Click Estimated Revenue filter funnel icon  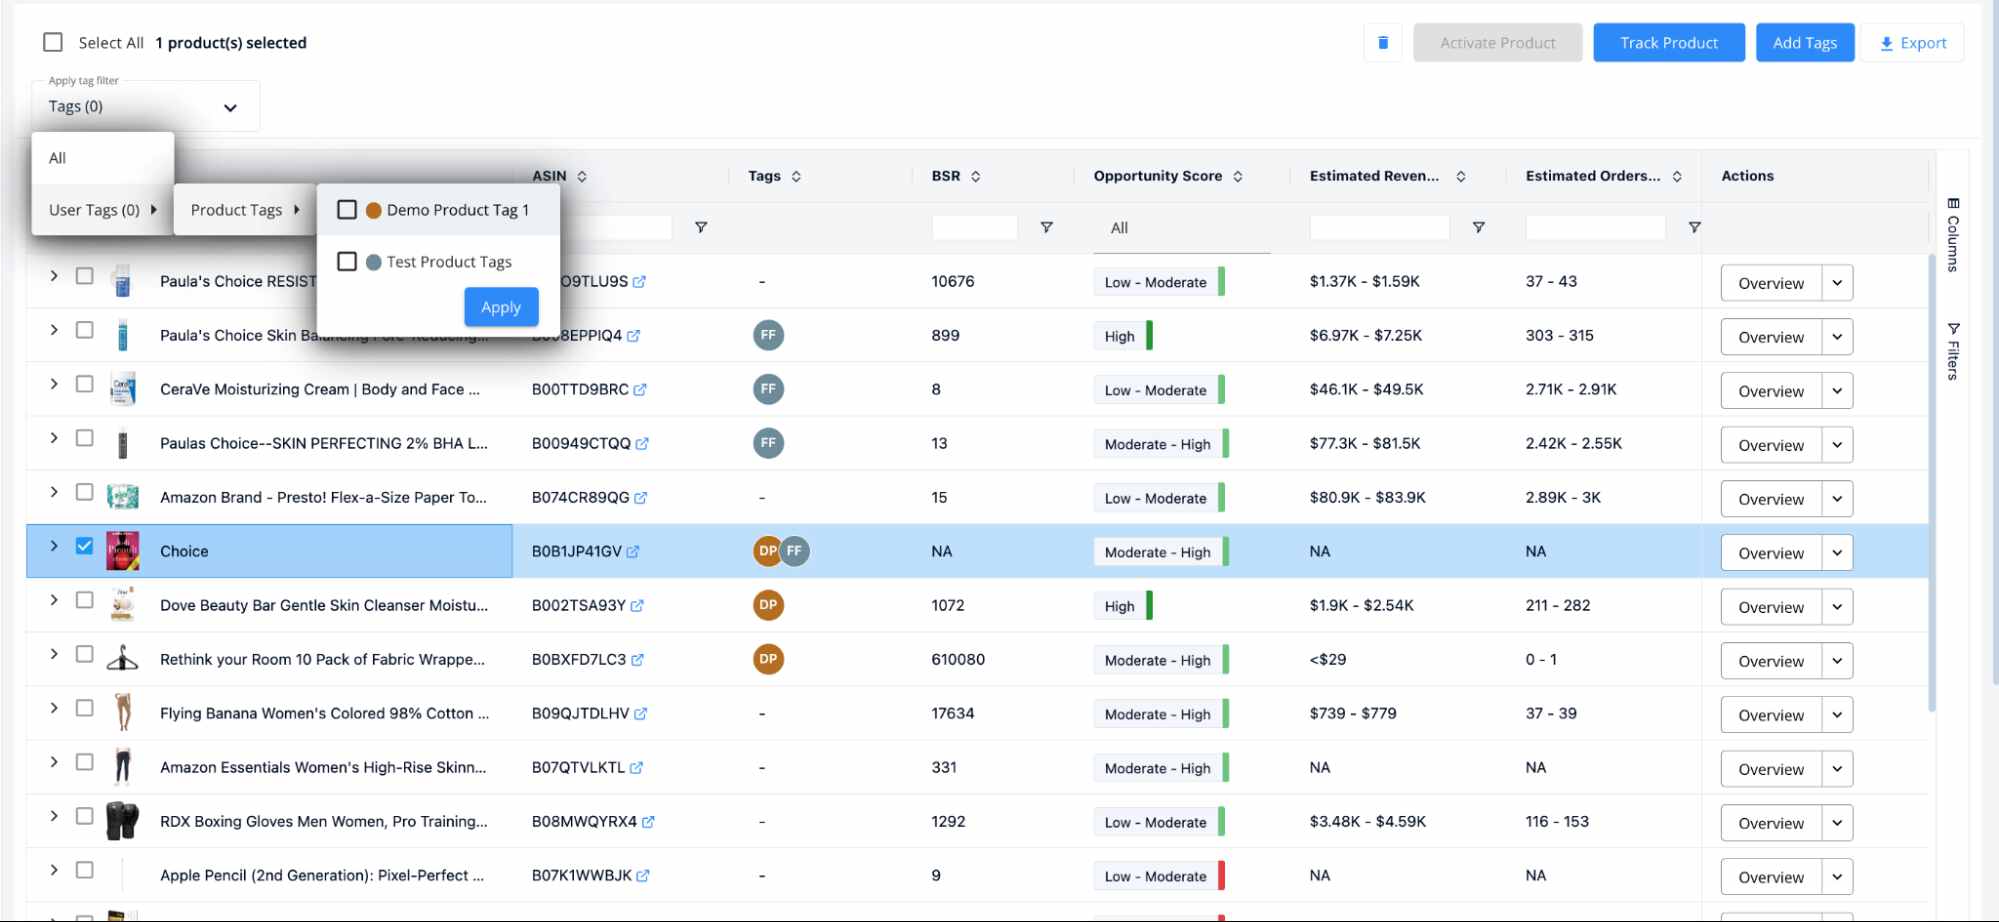(1478, 228)
